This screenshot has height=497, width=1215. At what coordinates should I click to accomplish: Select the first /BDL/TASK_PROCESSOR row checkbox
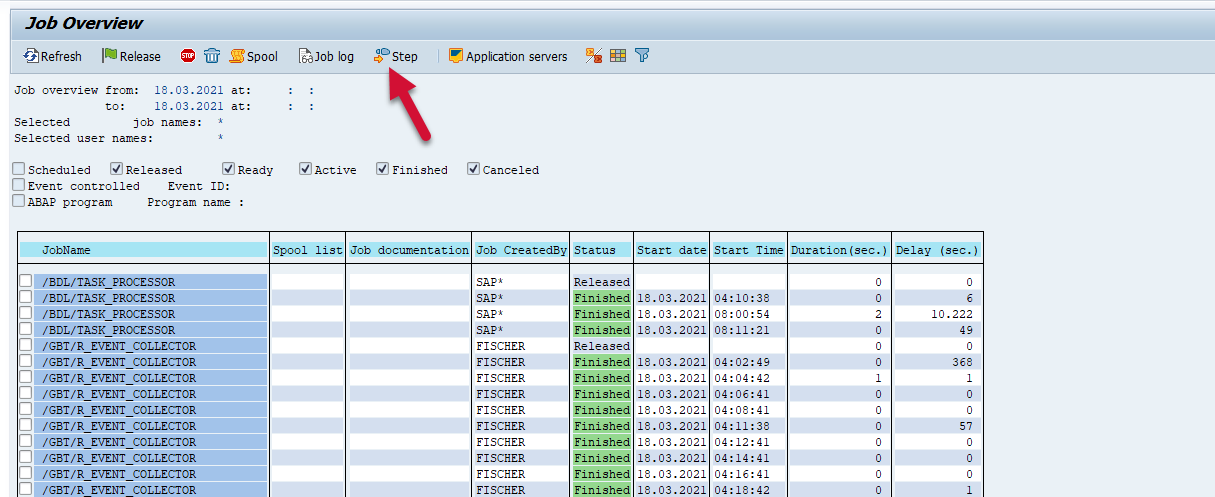[26, 282]
